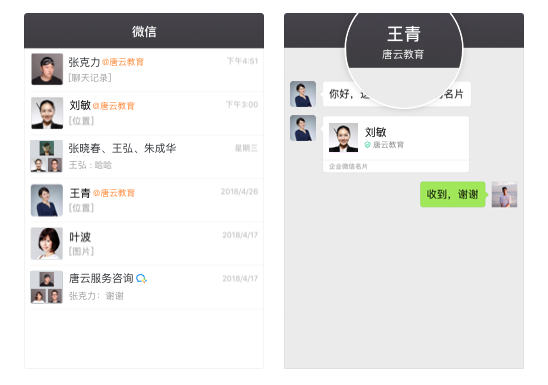Image resolution: width=548 pixels, height=385 pixels.
Task: Open chat with 叶波
Action: click(144, 244)
